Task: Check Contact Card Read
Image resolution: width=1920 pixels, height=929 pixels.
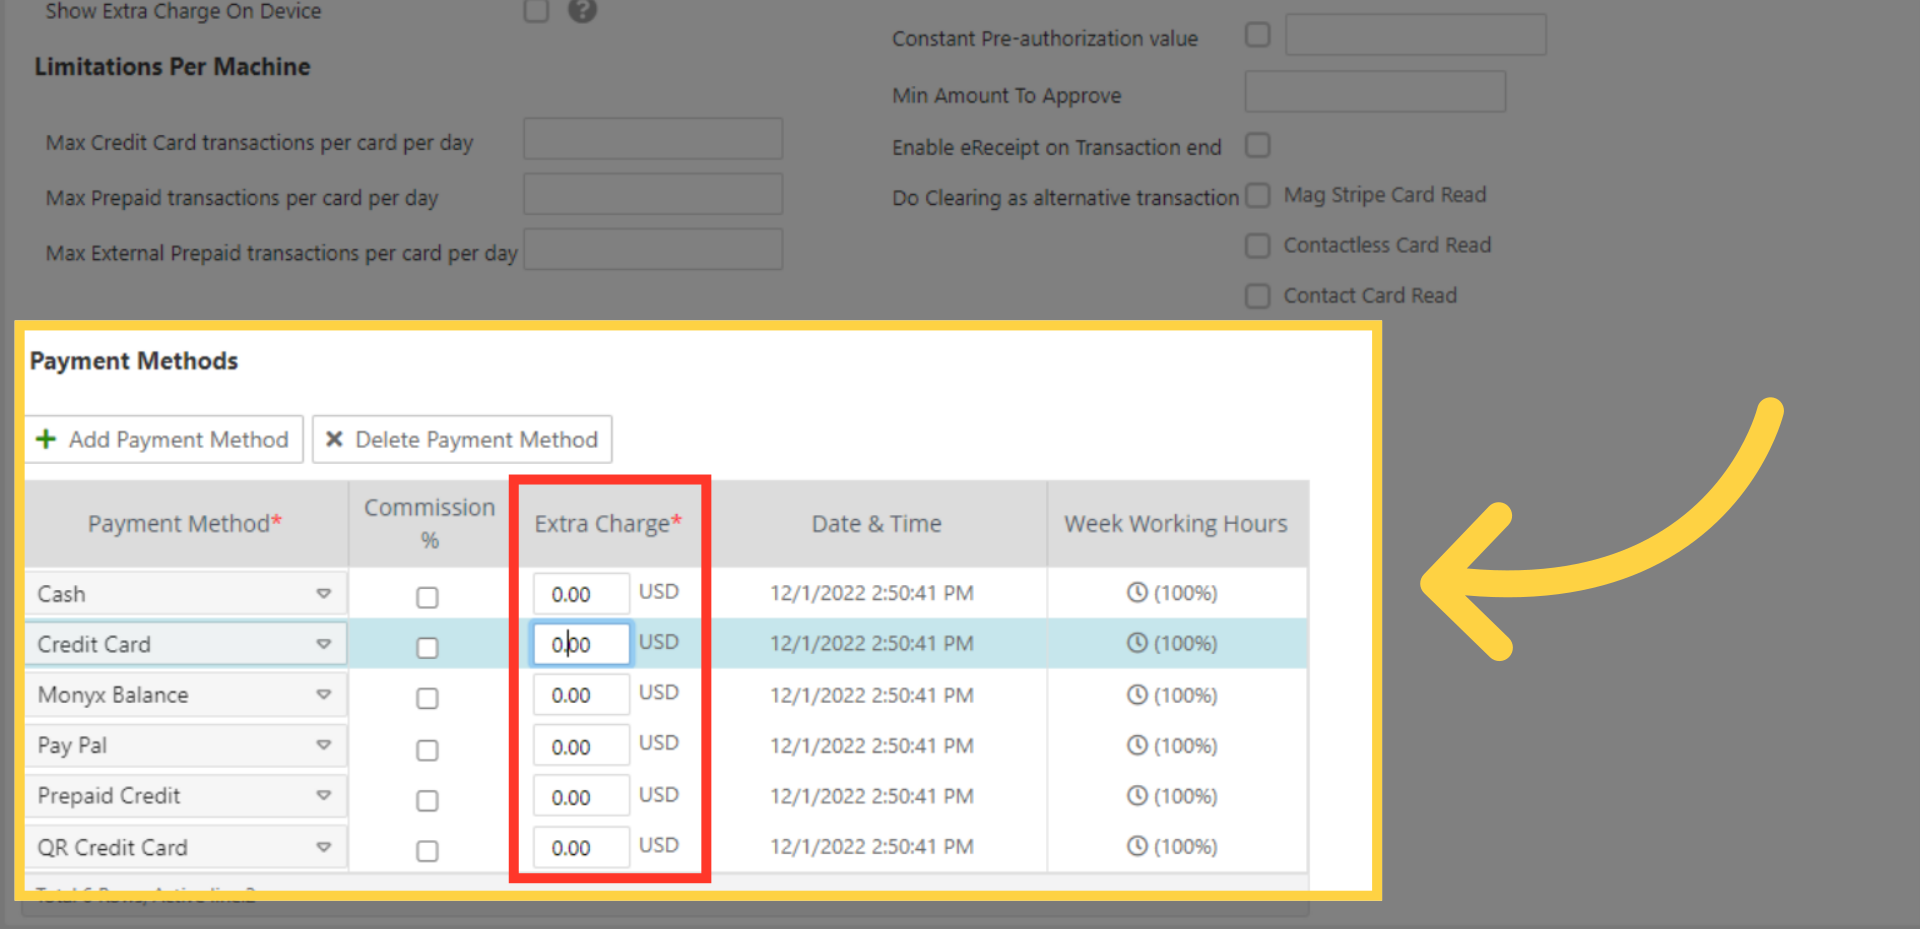Action: click(1258, 297)
